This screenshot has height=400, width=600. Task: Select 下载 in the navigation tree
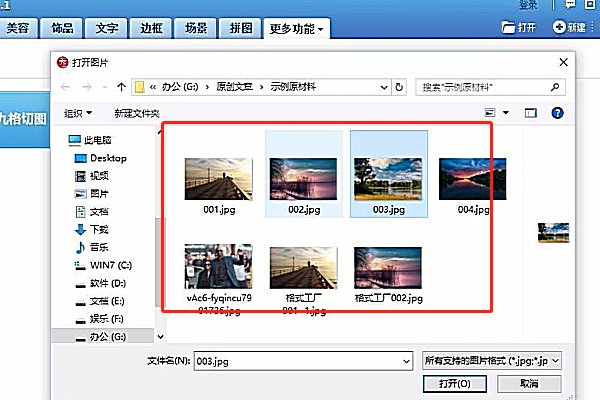pyautogui.click(x=91, y=229)
